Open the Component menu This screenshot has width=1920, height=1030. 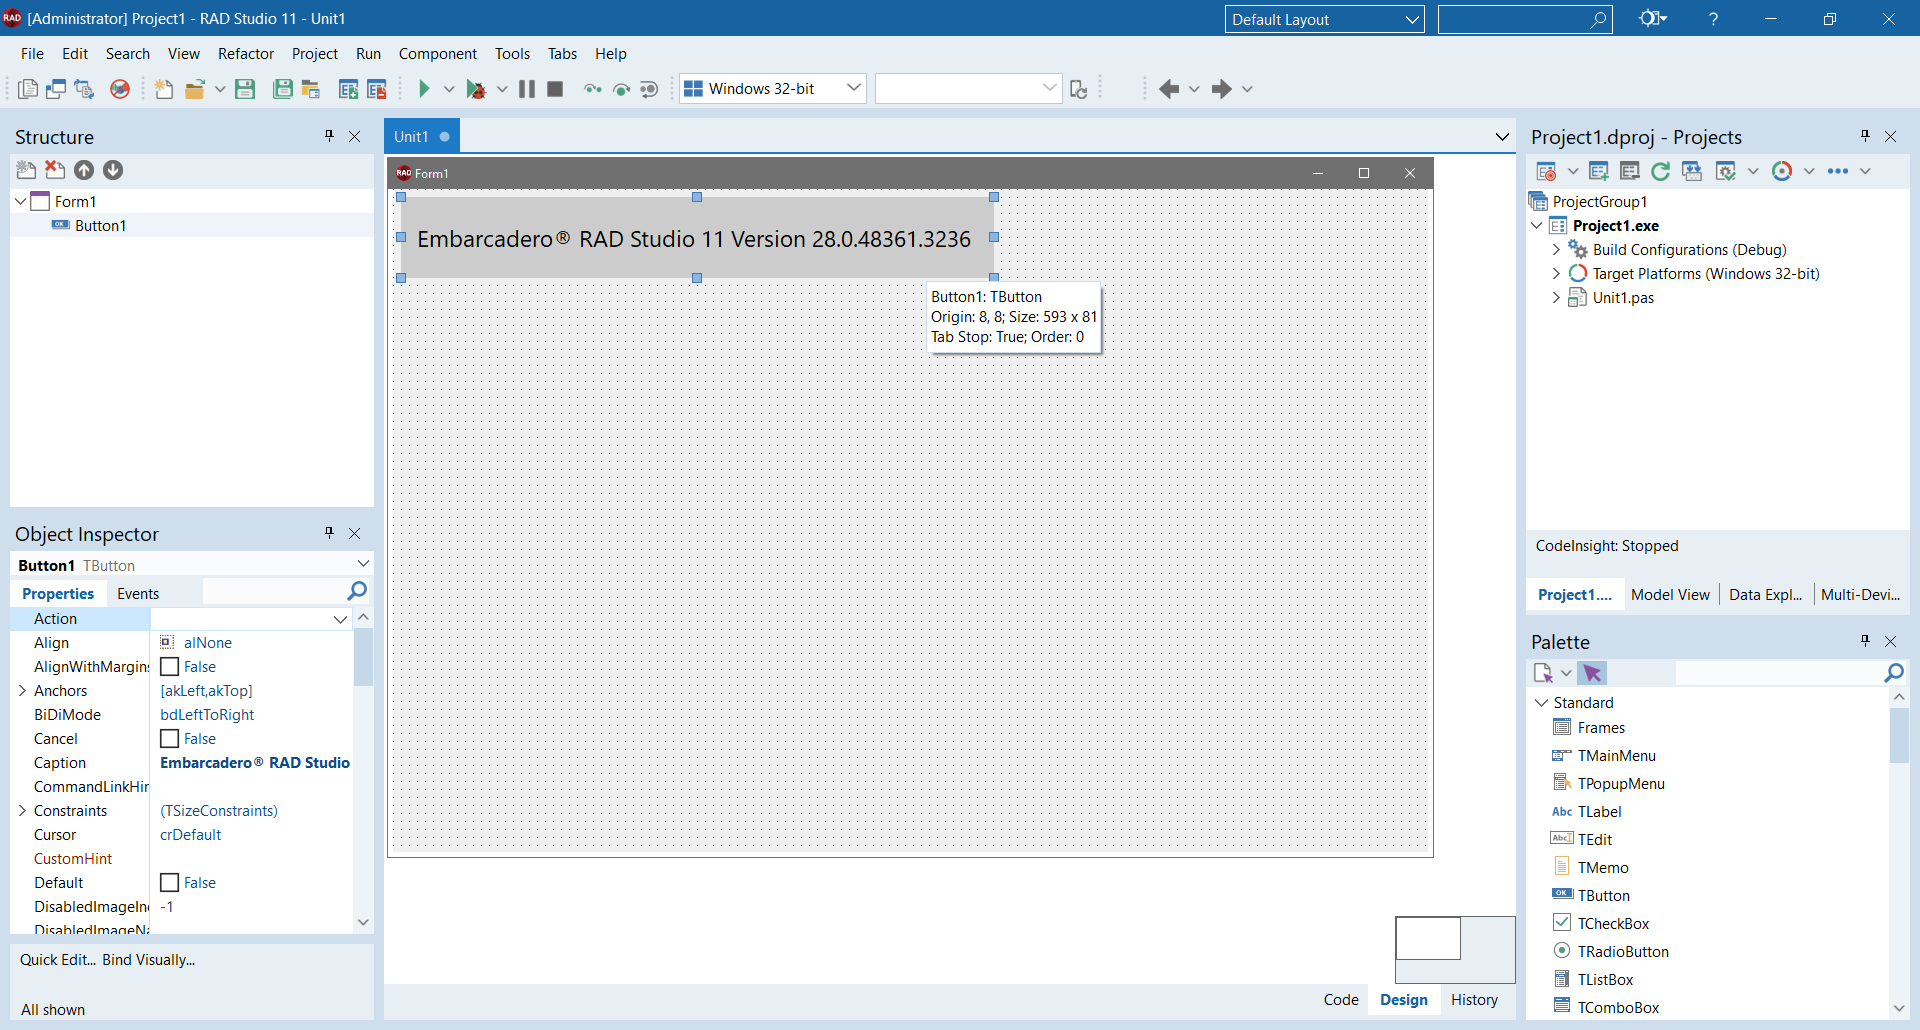coord(438,54)
